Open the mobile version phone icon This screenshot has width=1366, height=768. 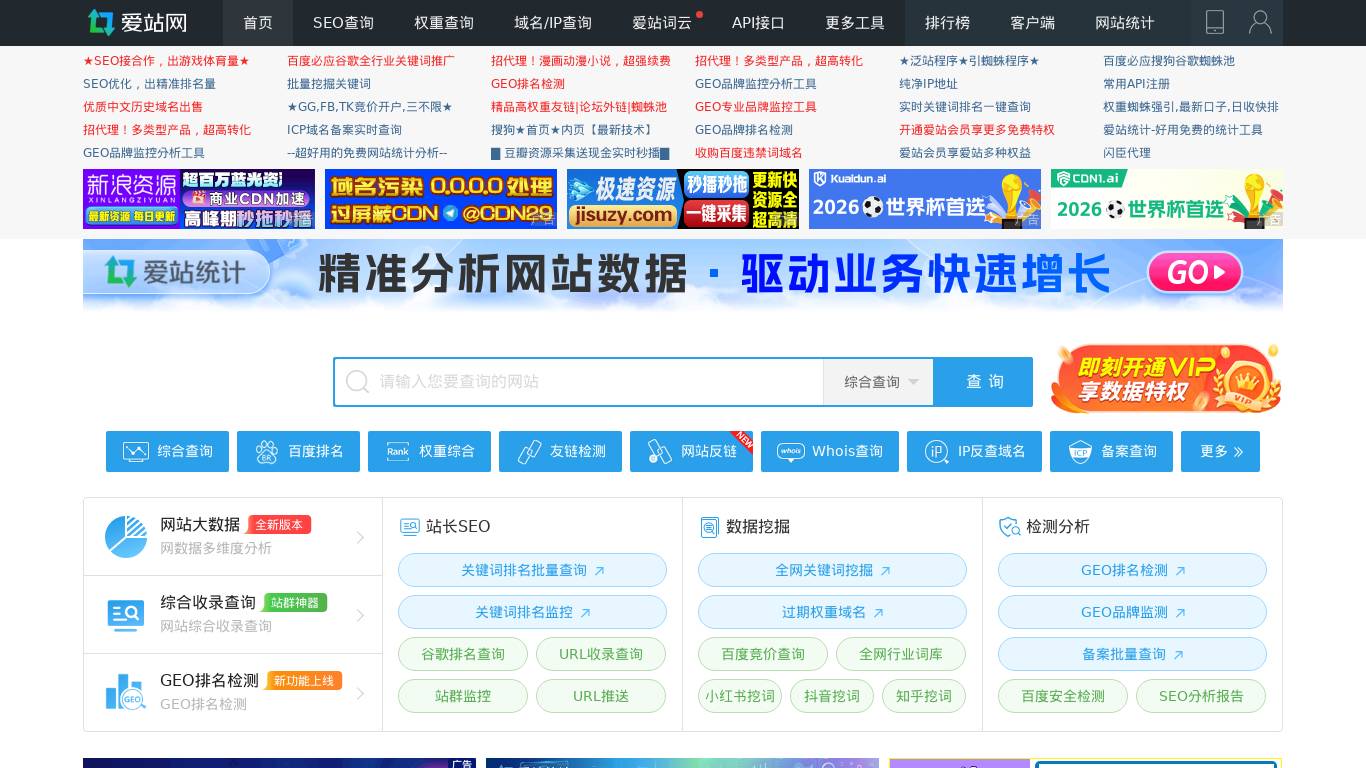click(1215, 22)
